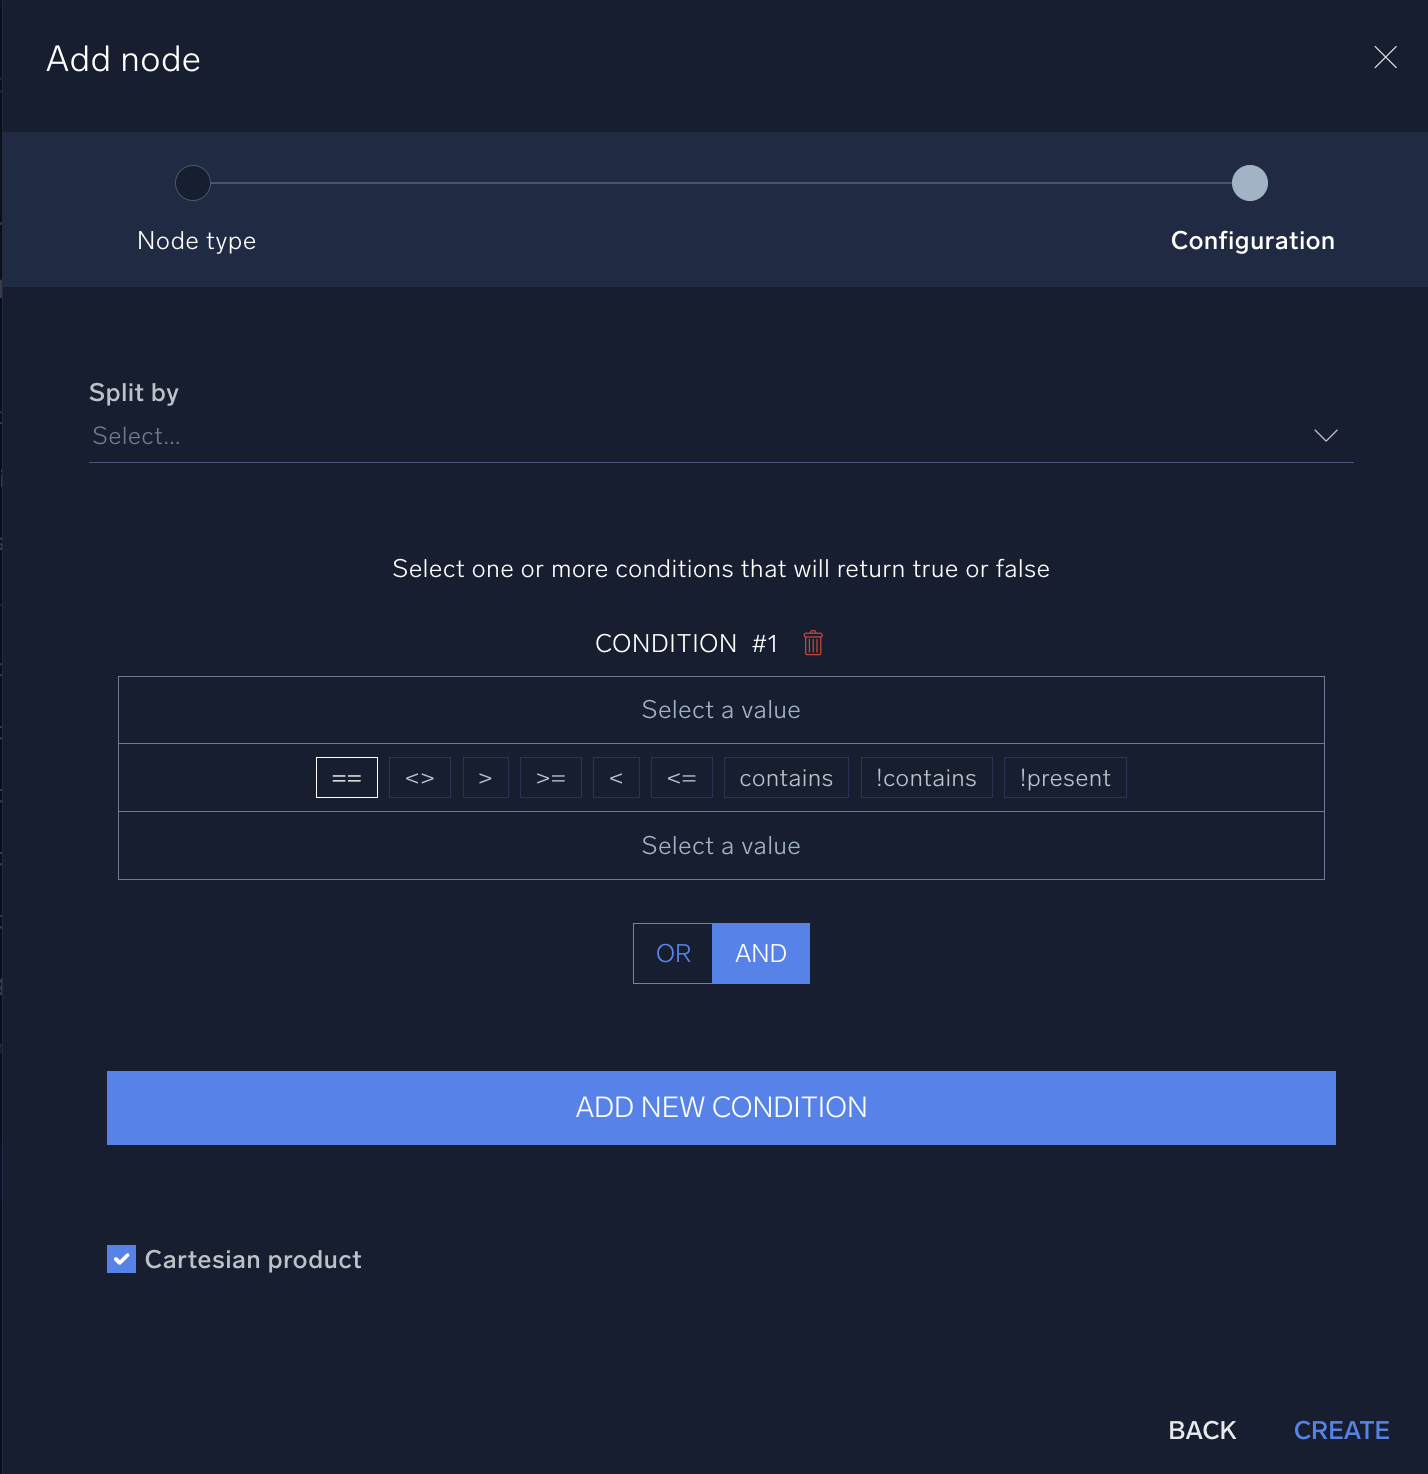Select the contains operator
Image resolution: width=1428 pixels, height=1474 pixels.
(785, 777)
